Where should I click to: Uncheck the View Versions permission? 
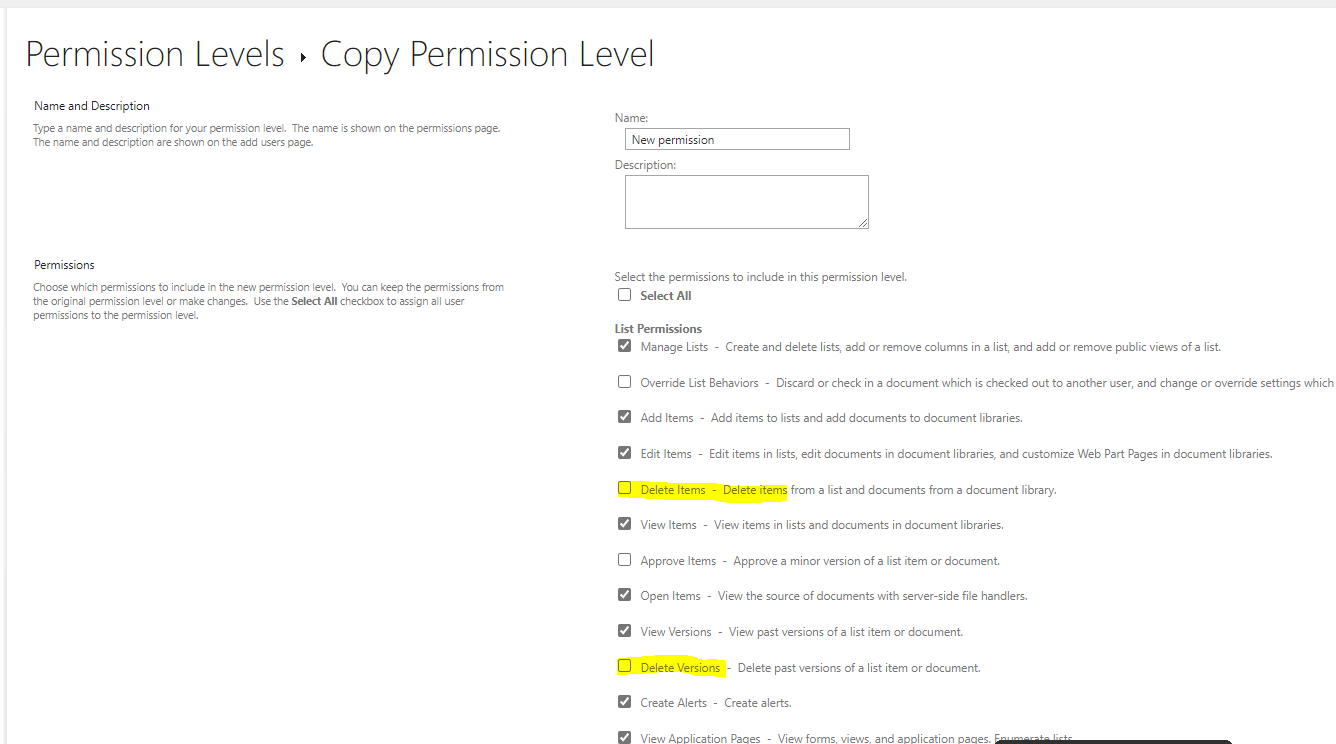coord(624,630)
